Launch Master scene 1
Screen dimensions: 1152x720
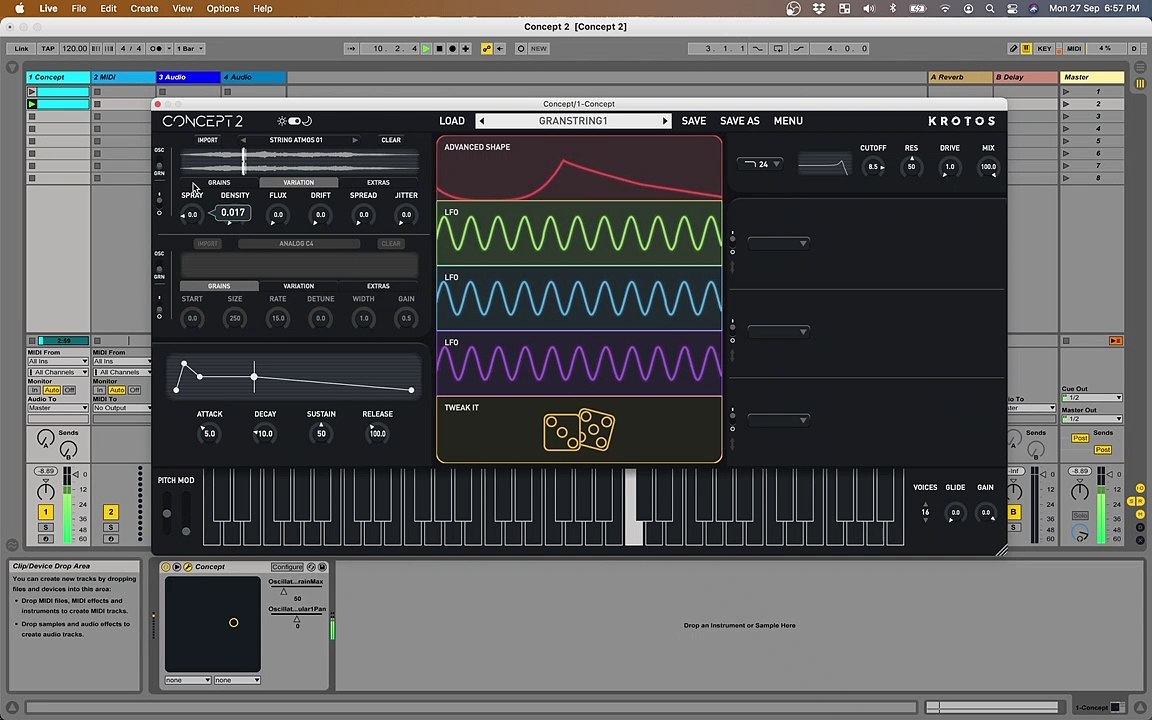tap(1066, 92)
